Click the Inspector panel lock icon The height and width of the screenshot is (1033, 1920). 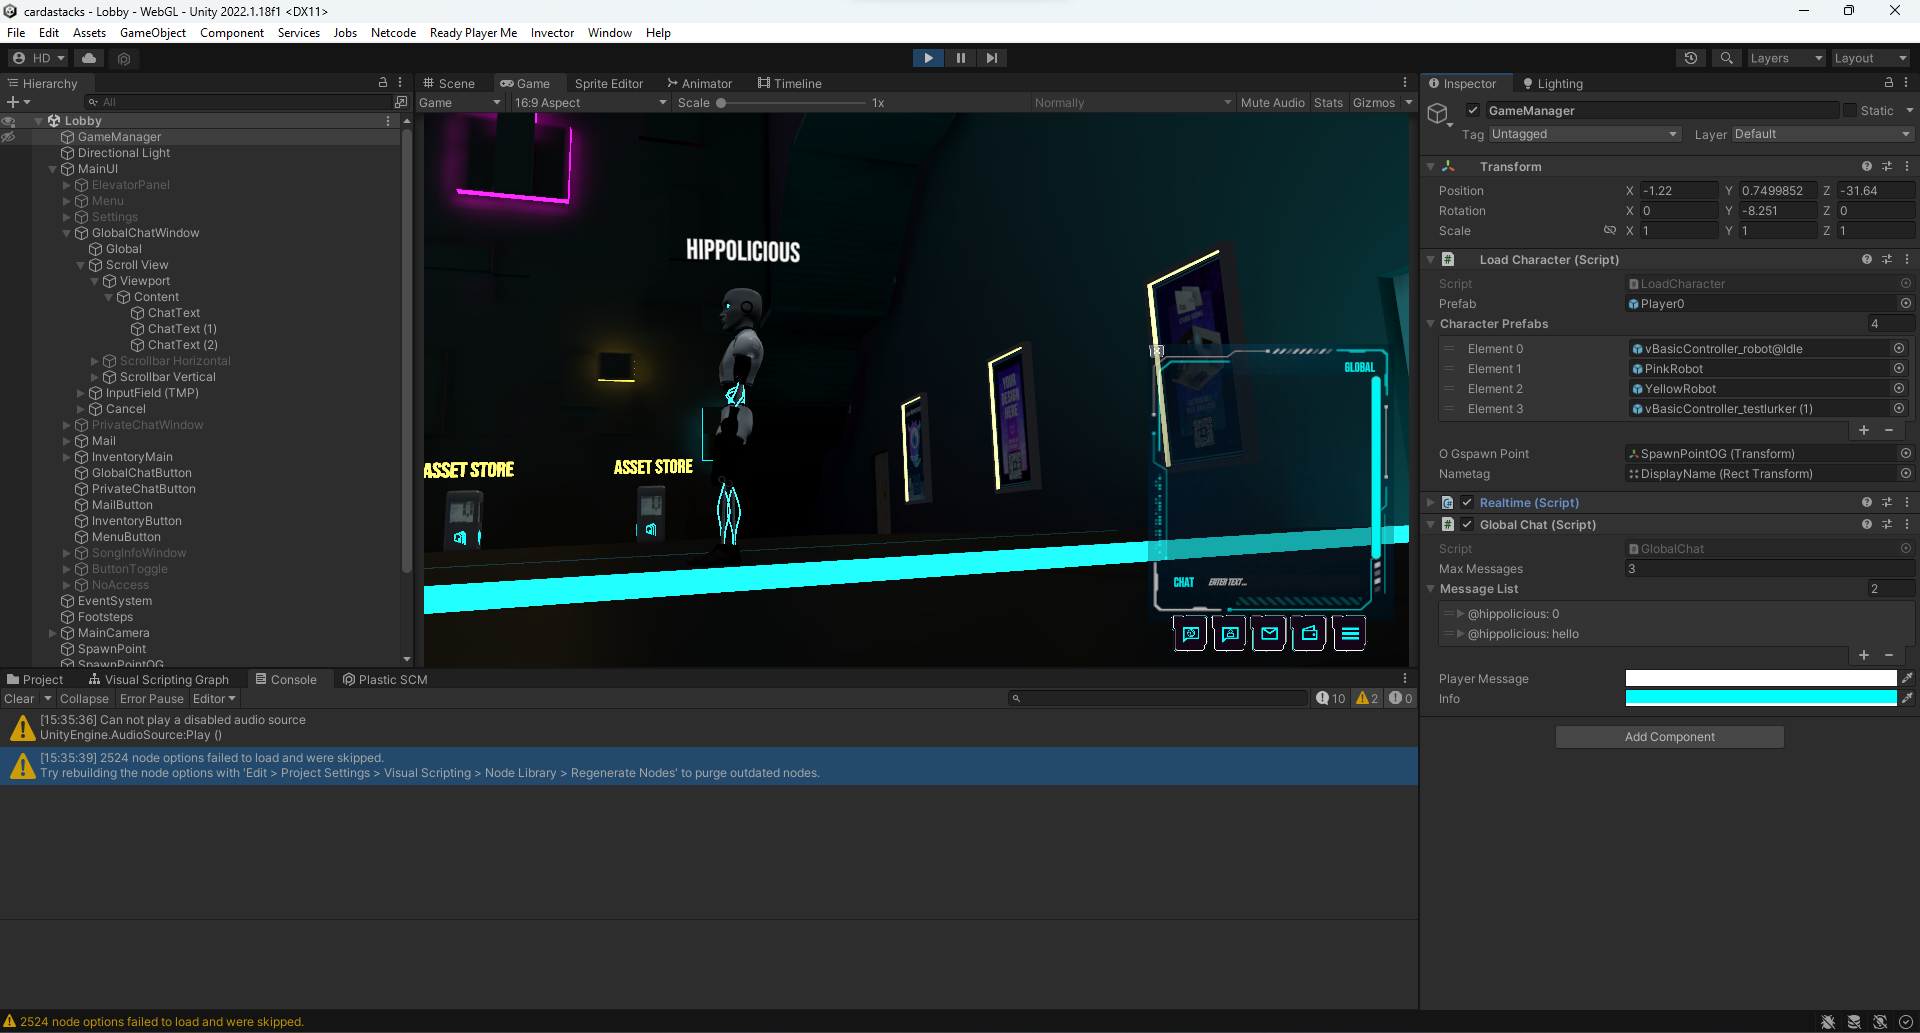pos(1888,83)
